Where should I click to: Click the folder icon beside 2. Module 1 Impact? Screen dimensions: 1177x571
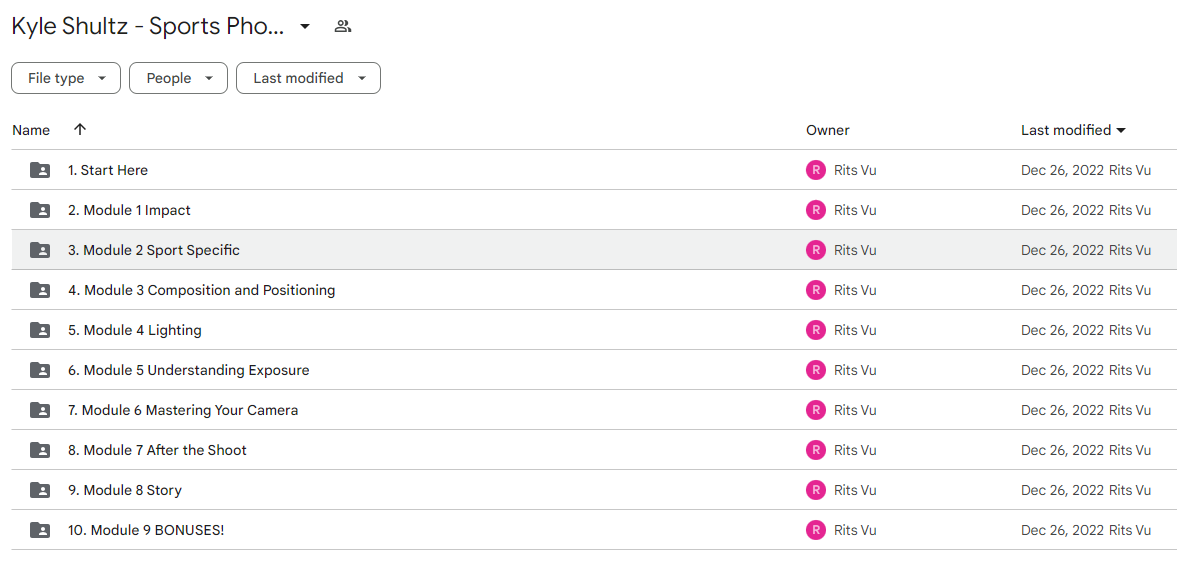40,210
